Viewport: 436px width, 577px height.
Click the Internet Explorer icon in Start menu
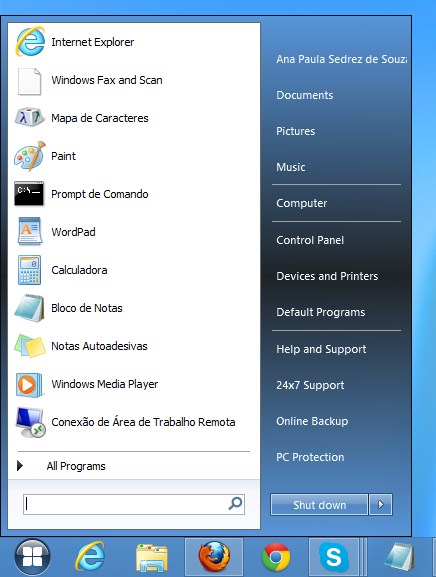(x=30, y=41)
